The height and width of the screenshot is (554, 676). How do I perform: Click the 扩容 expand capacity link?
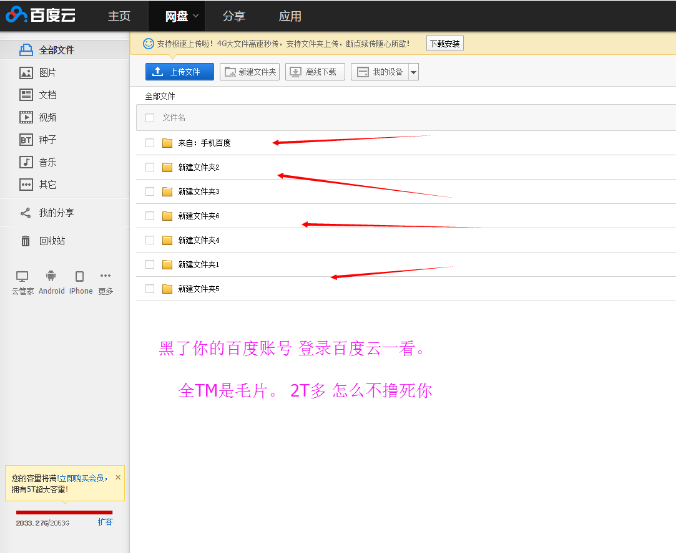(x=105, y=522)
